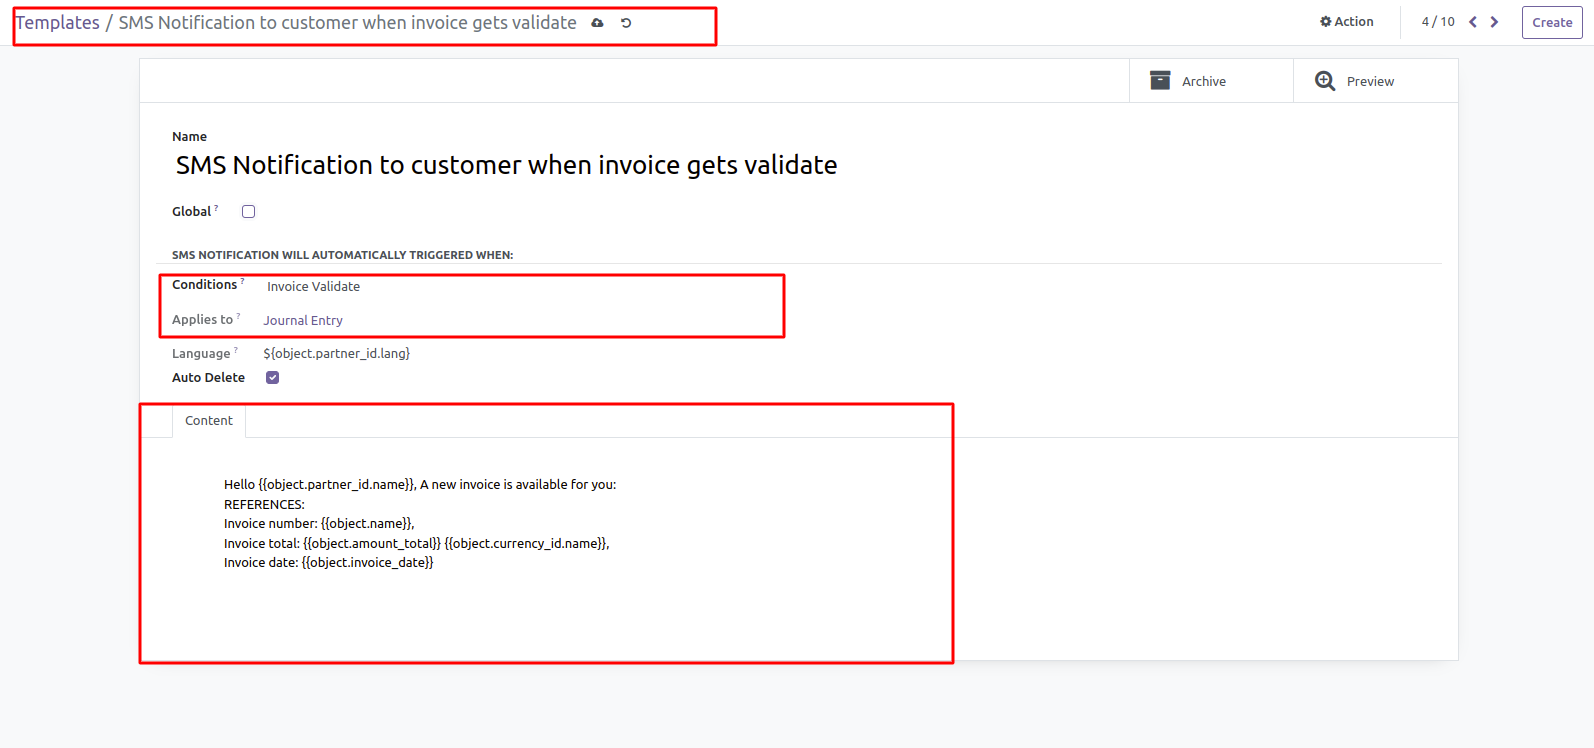
Task: Uncheck the Auto Delete checkbox
Action: click(272, 378)
